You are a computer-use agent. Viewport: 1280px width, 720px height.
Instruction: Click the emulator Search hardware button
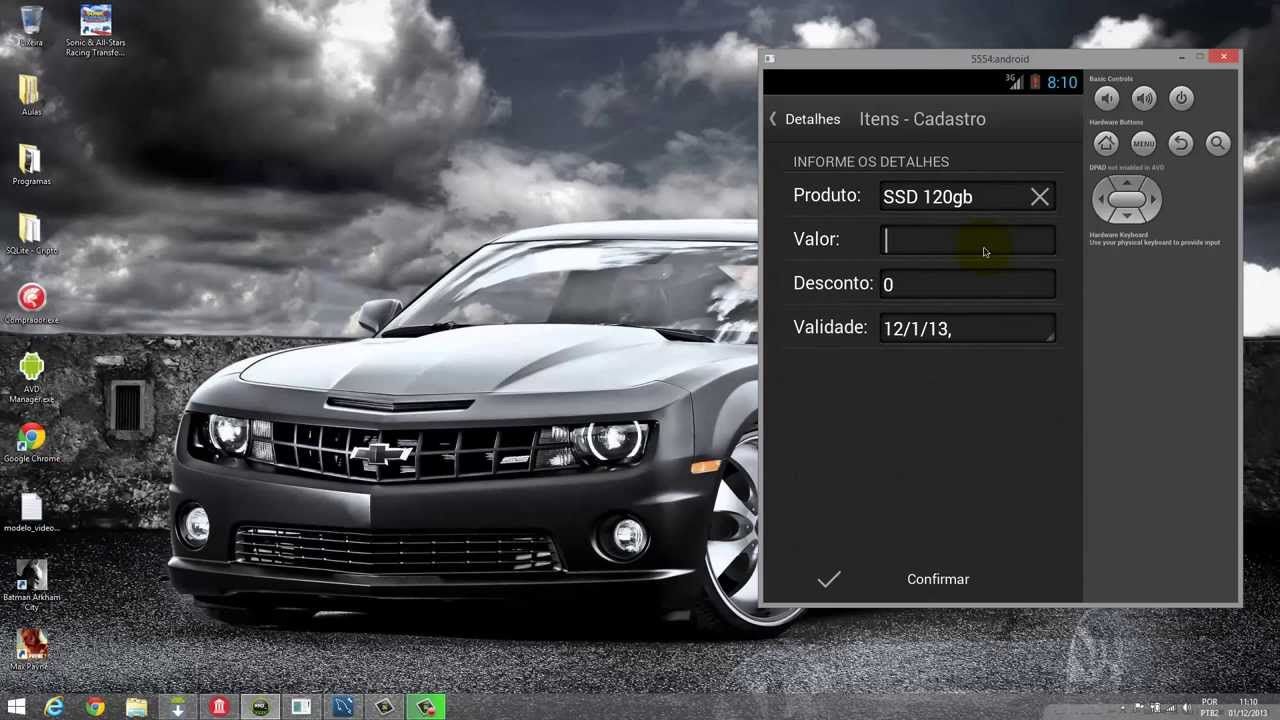[1218, 144]
